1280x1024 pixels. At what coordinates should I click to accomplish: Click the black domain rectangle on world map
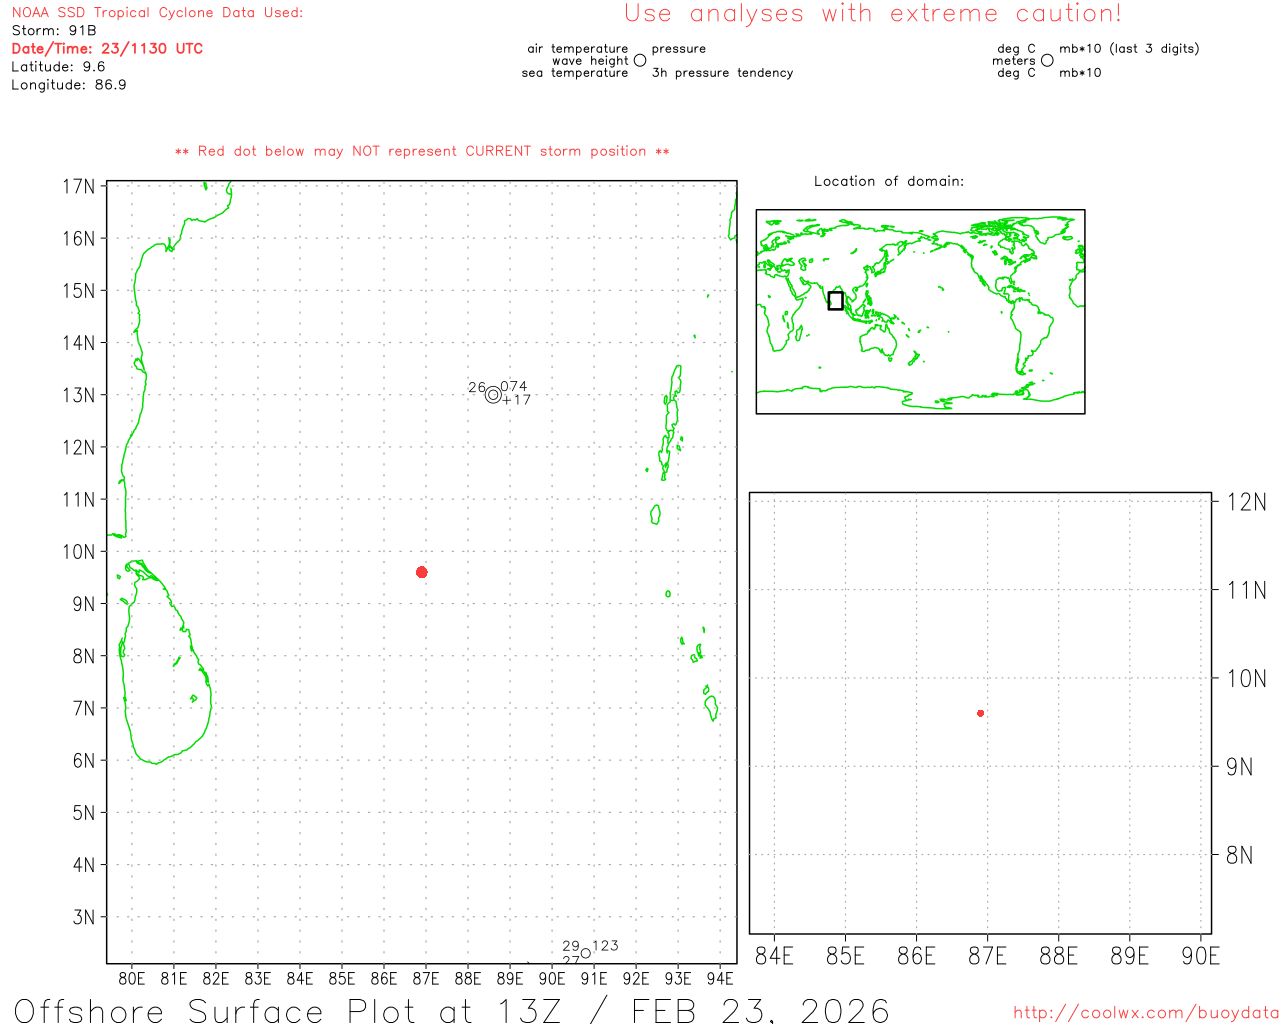836,300
